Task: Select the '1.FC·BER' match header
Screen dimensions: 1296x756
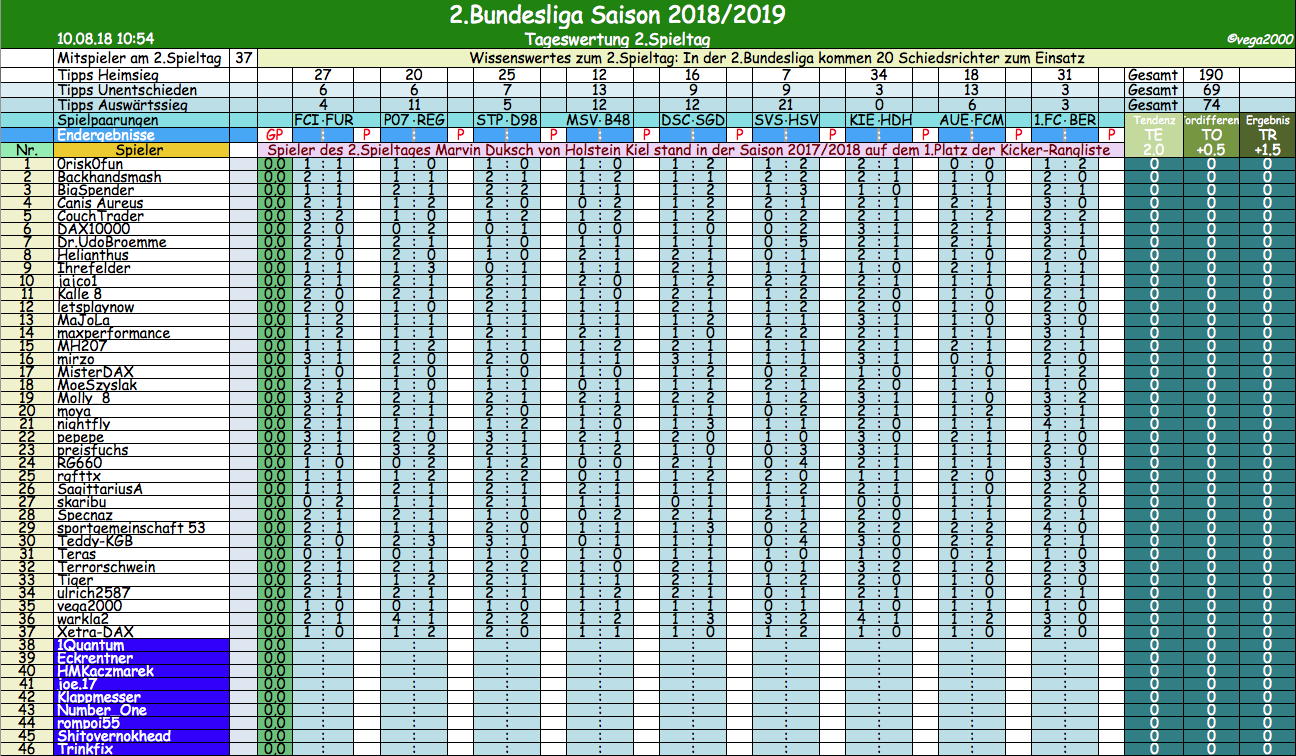Action: 1065,119
